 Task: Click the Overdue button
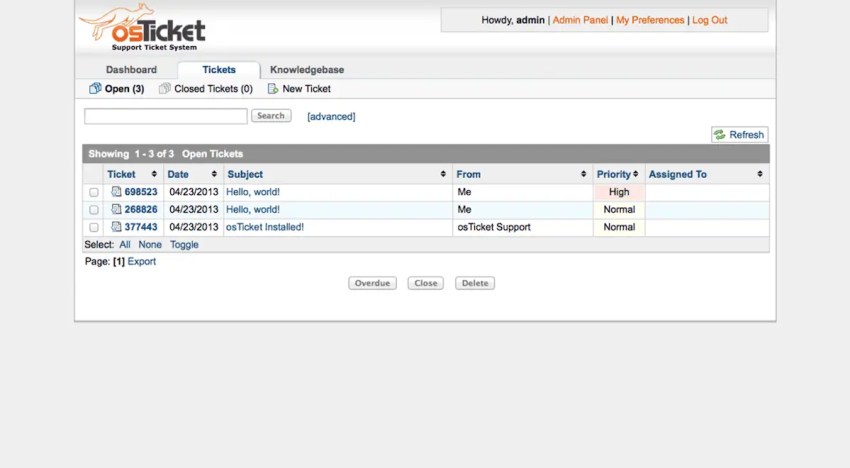(372, 283)
